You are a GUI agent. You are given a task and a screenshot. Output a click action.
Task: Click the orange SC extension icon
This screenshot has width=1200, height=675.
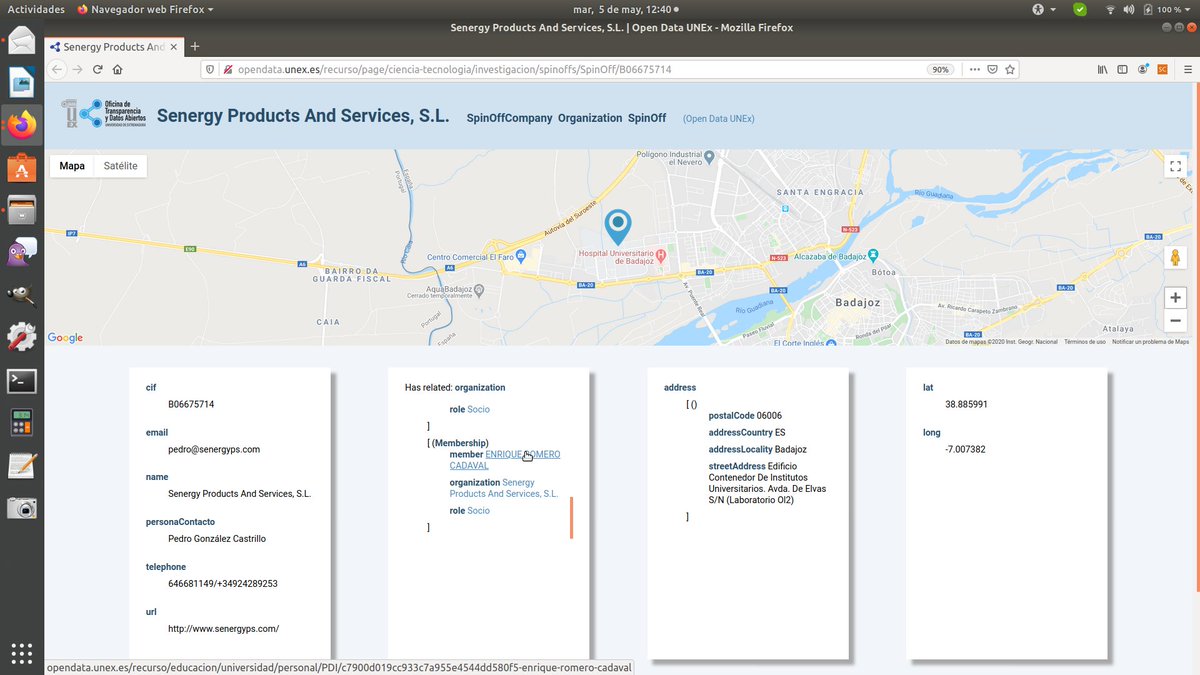pos(1162,69)
